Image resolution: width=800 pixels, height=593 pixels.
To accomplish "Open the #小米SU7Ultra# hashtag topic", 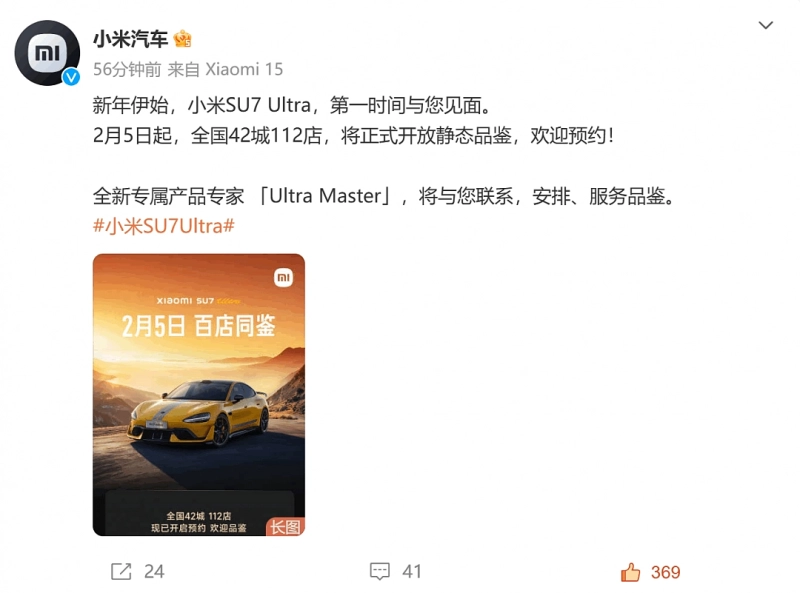I will (x=164, y=226).
